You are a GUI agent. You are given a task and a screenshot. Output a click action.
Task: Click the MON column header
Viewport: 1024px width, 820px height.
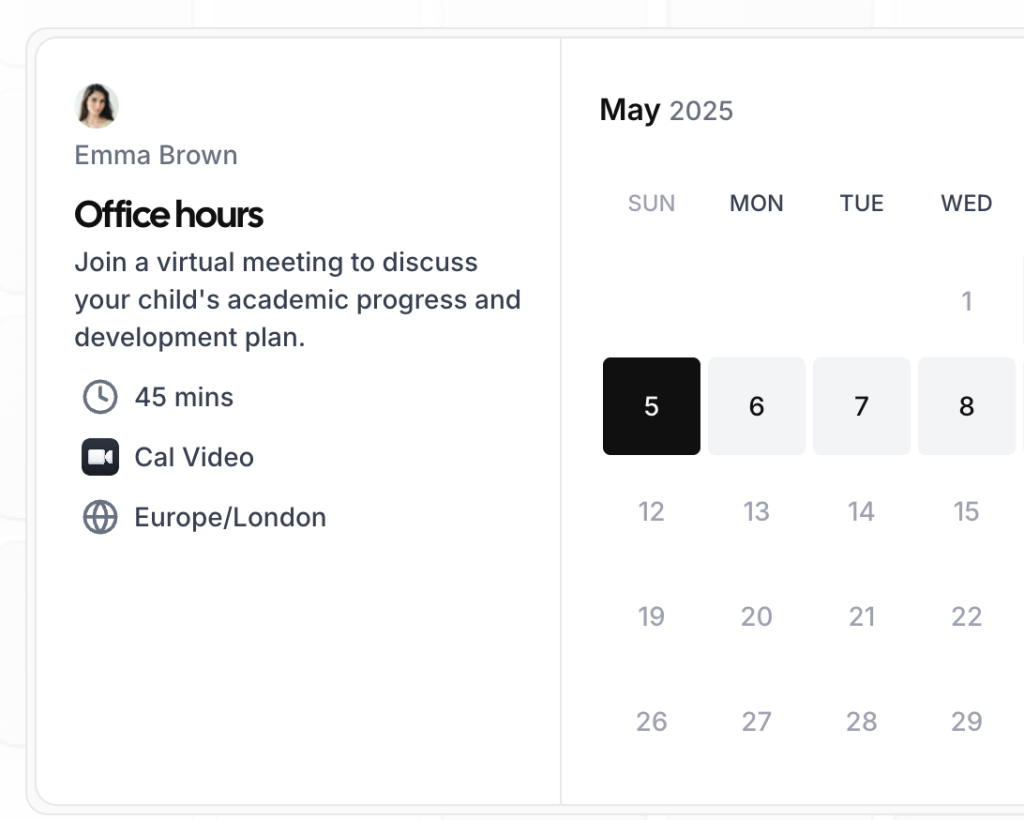click(x=756, y=203)
